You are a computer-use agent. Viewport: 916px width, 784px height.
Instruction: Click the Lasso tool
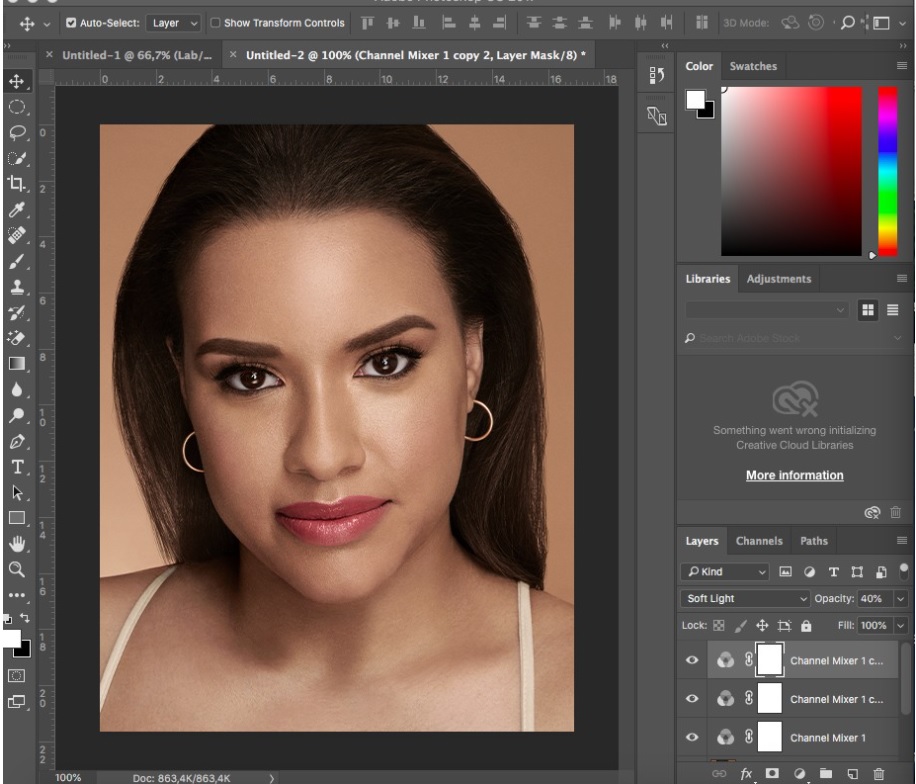(x=17, y=132)
